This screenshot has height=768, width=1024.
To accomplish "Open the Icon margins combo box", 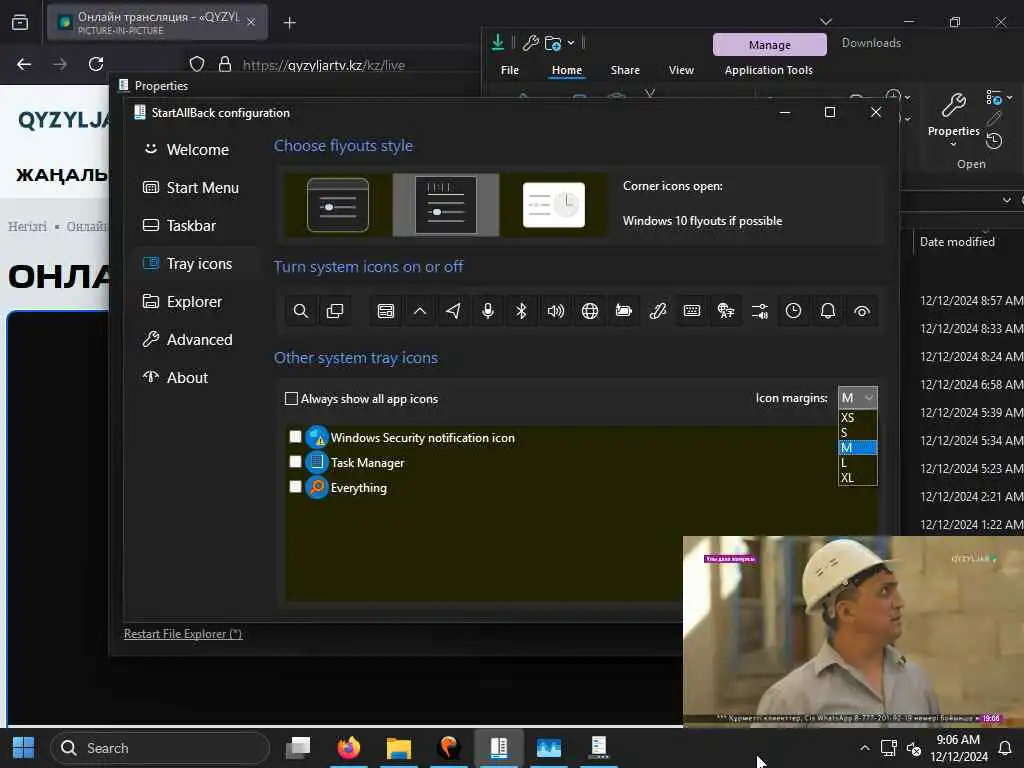I will (x=857, y=398).
